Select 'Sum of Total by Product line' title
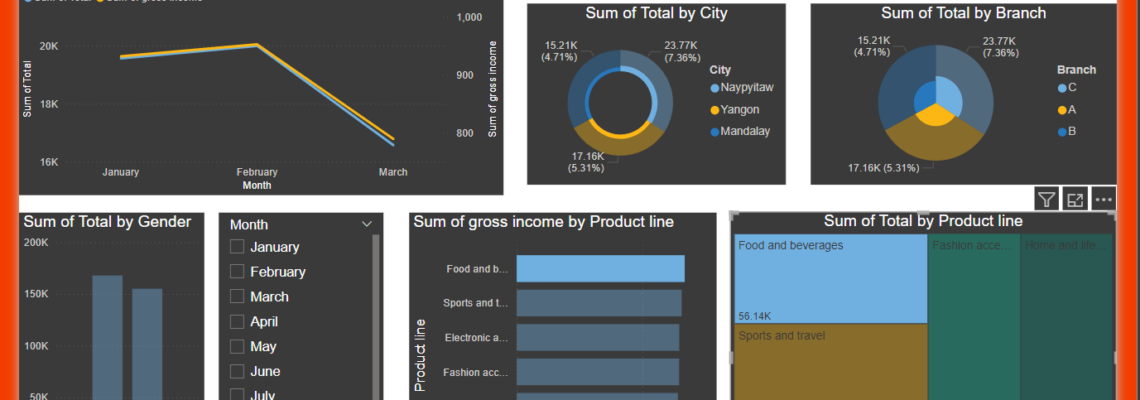Image resolution: width=1140 pixels, height=400 pixels. click(x=923, y=221)
